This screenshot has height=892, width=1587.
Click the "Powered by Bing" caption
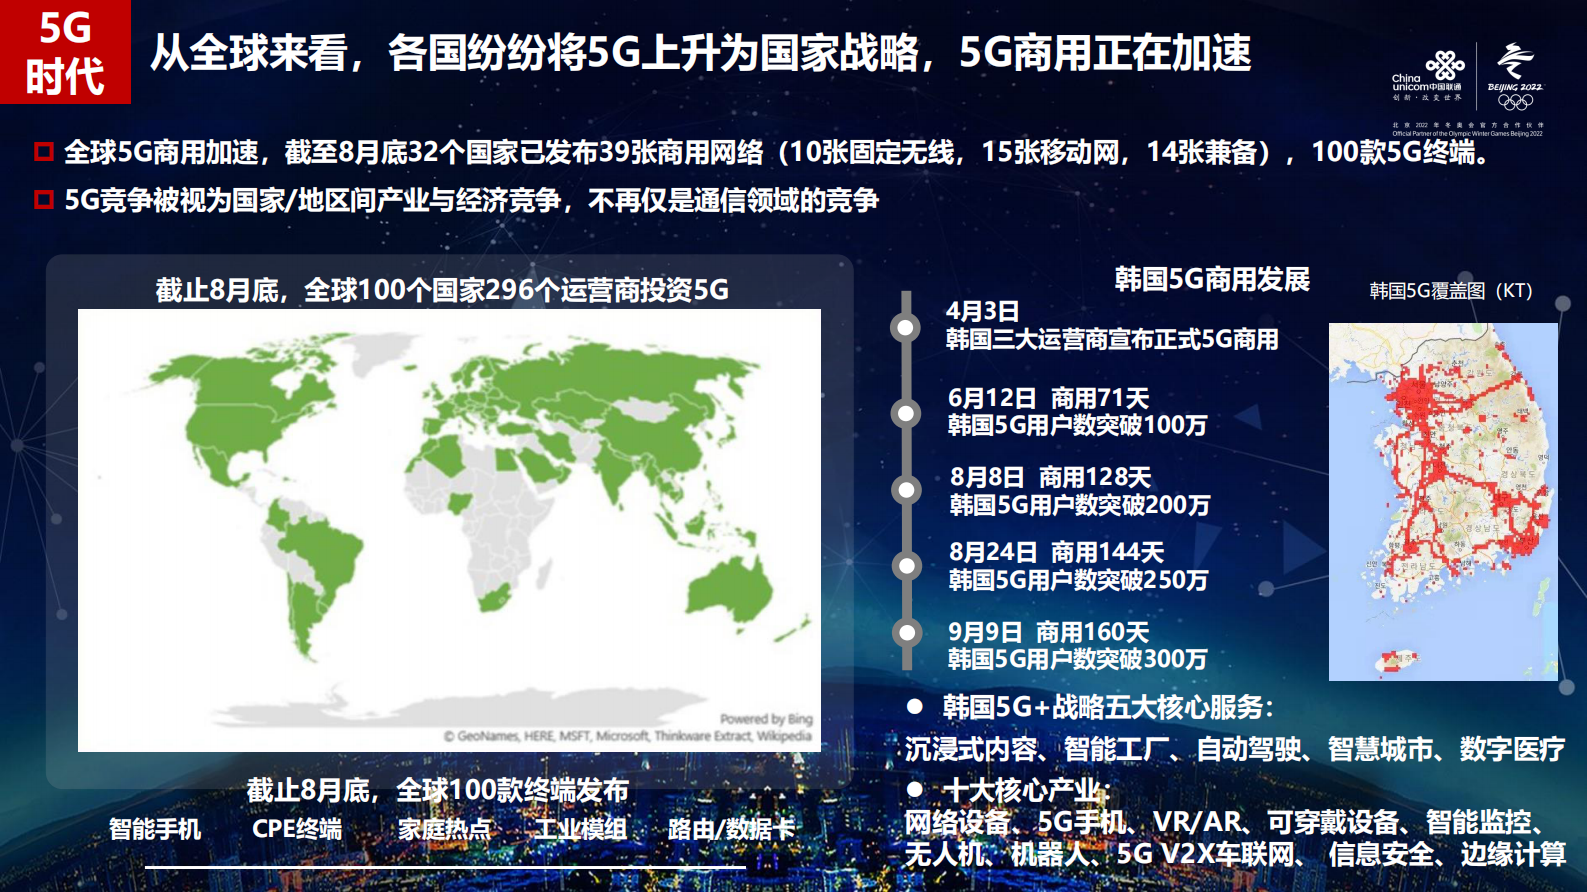pos(766,719)
